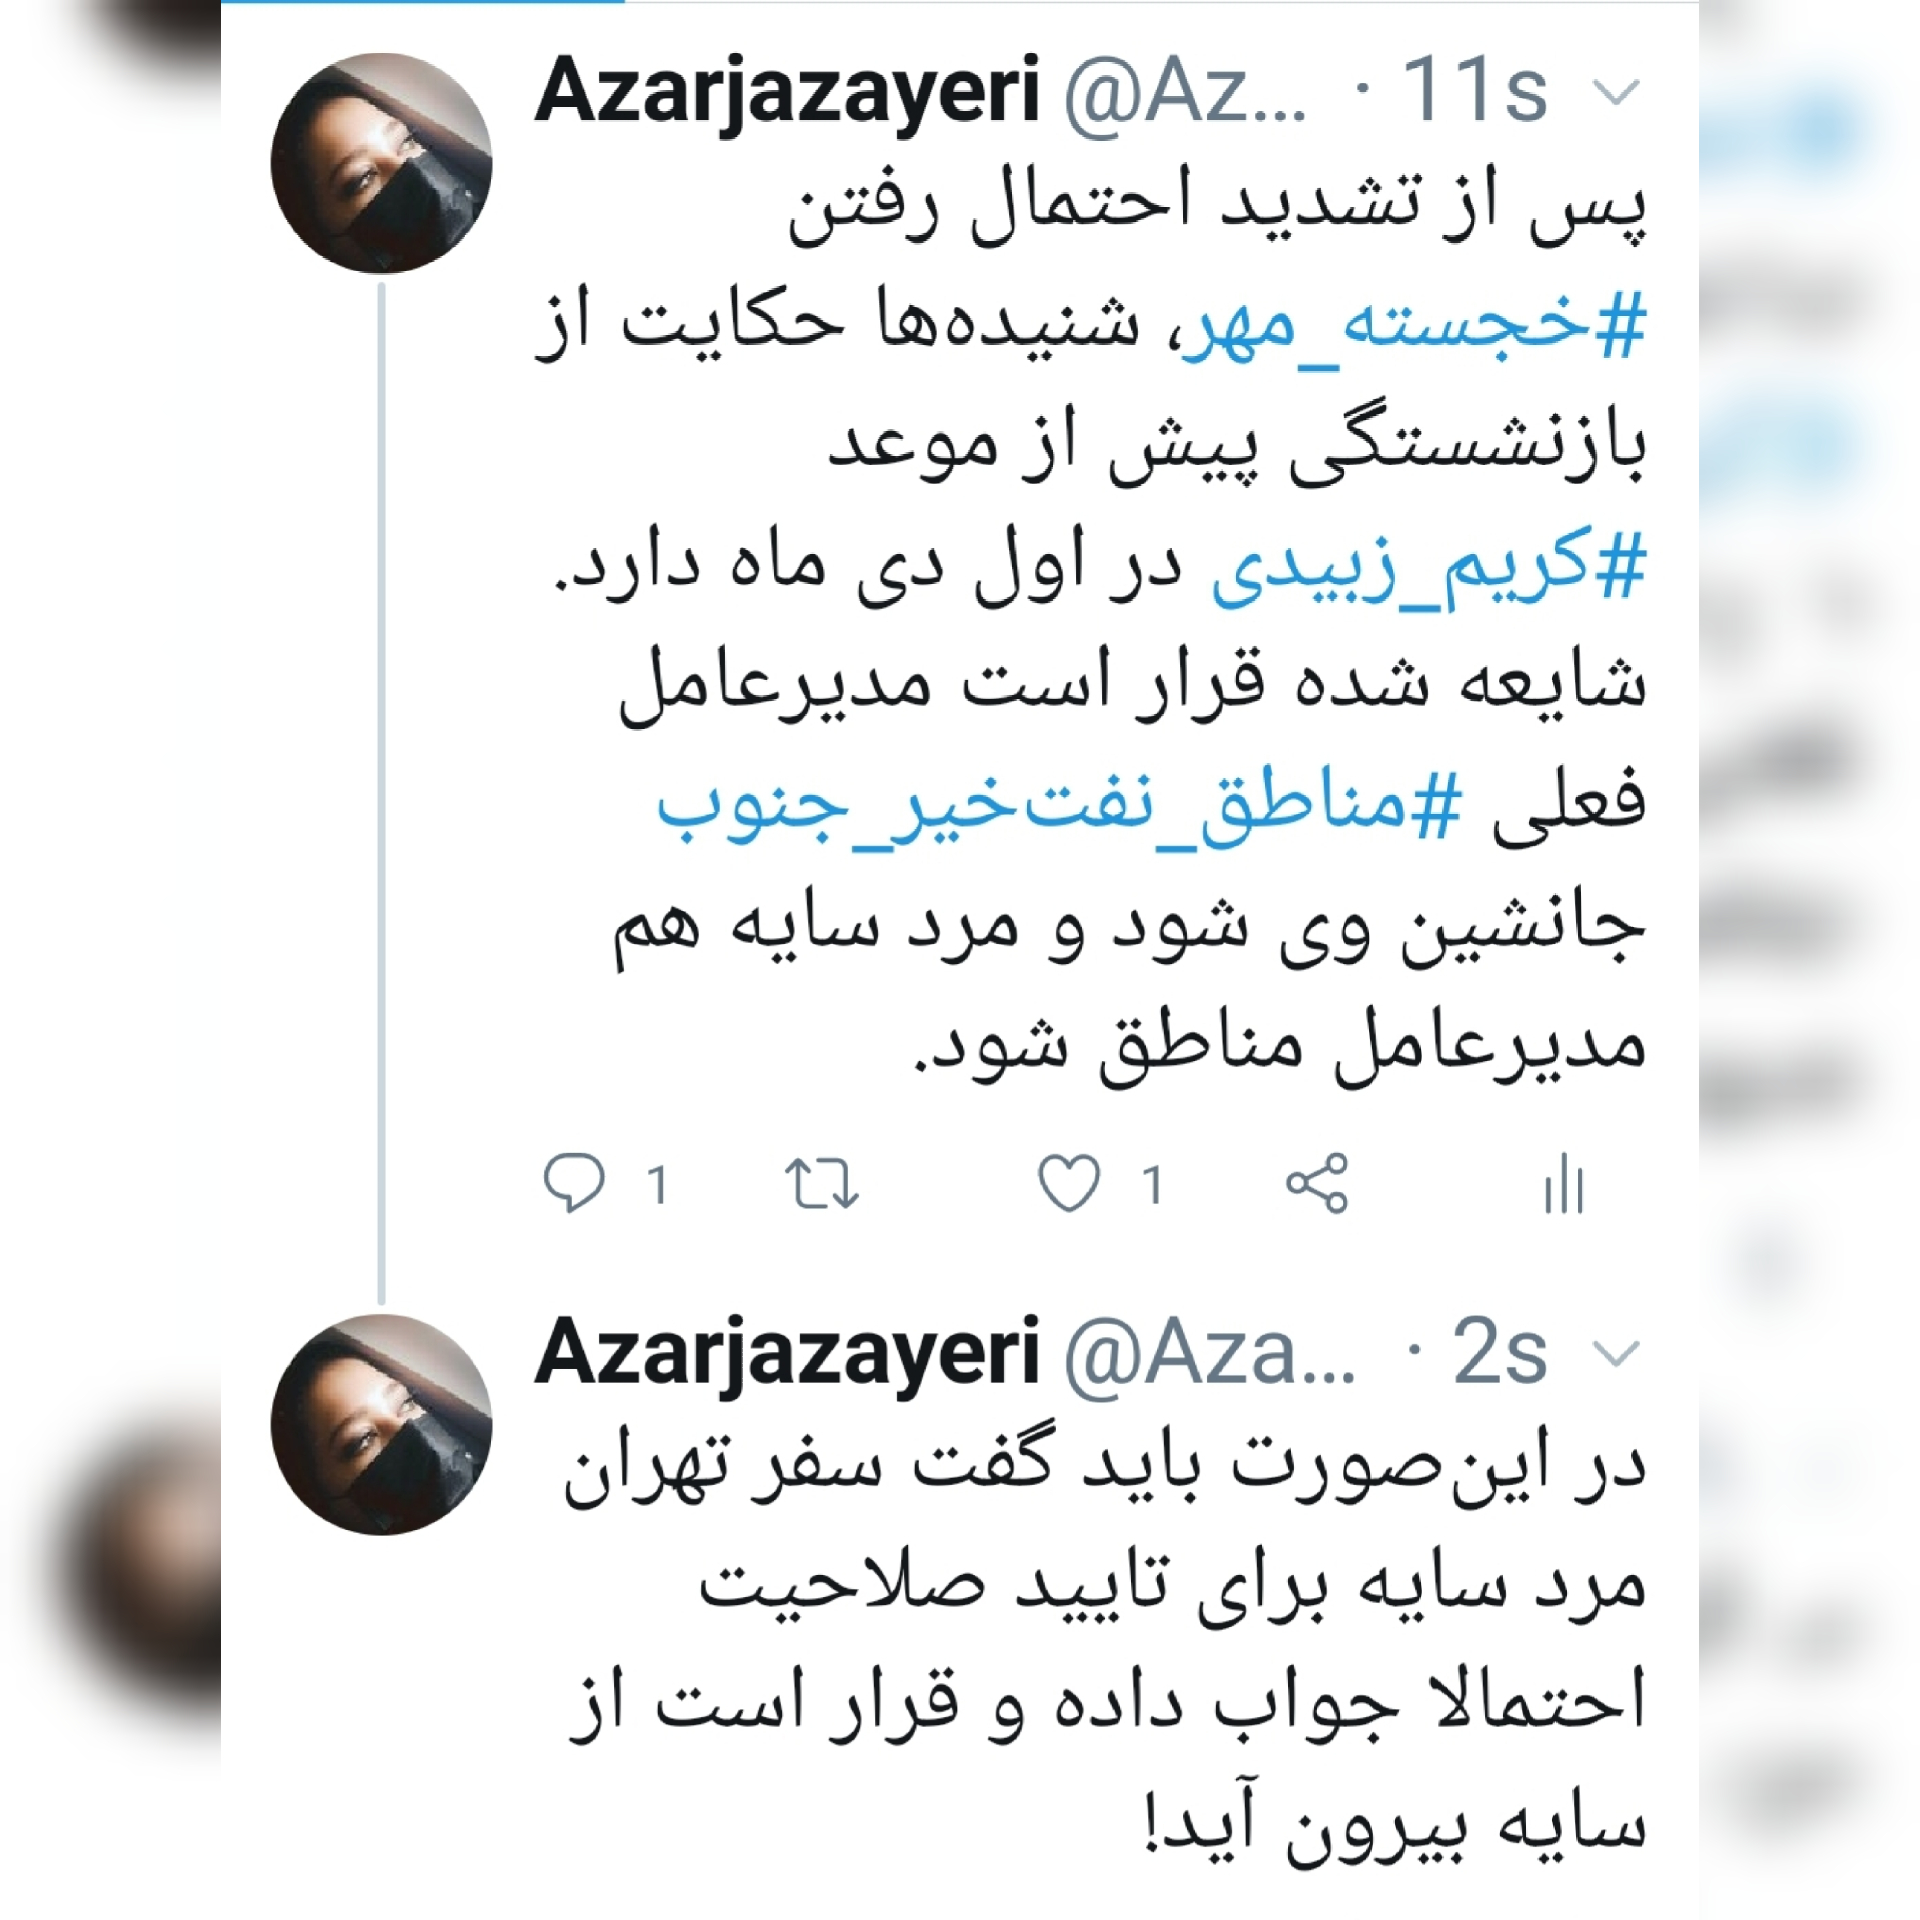Retweet the first tweet
The width and height of the screenshot is (1920, 1920).
pos(822,1184)
